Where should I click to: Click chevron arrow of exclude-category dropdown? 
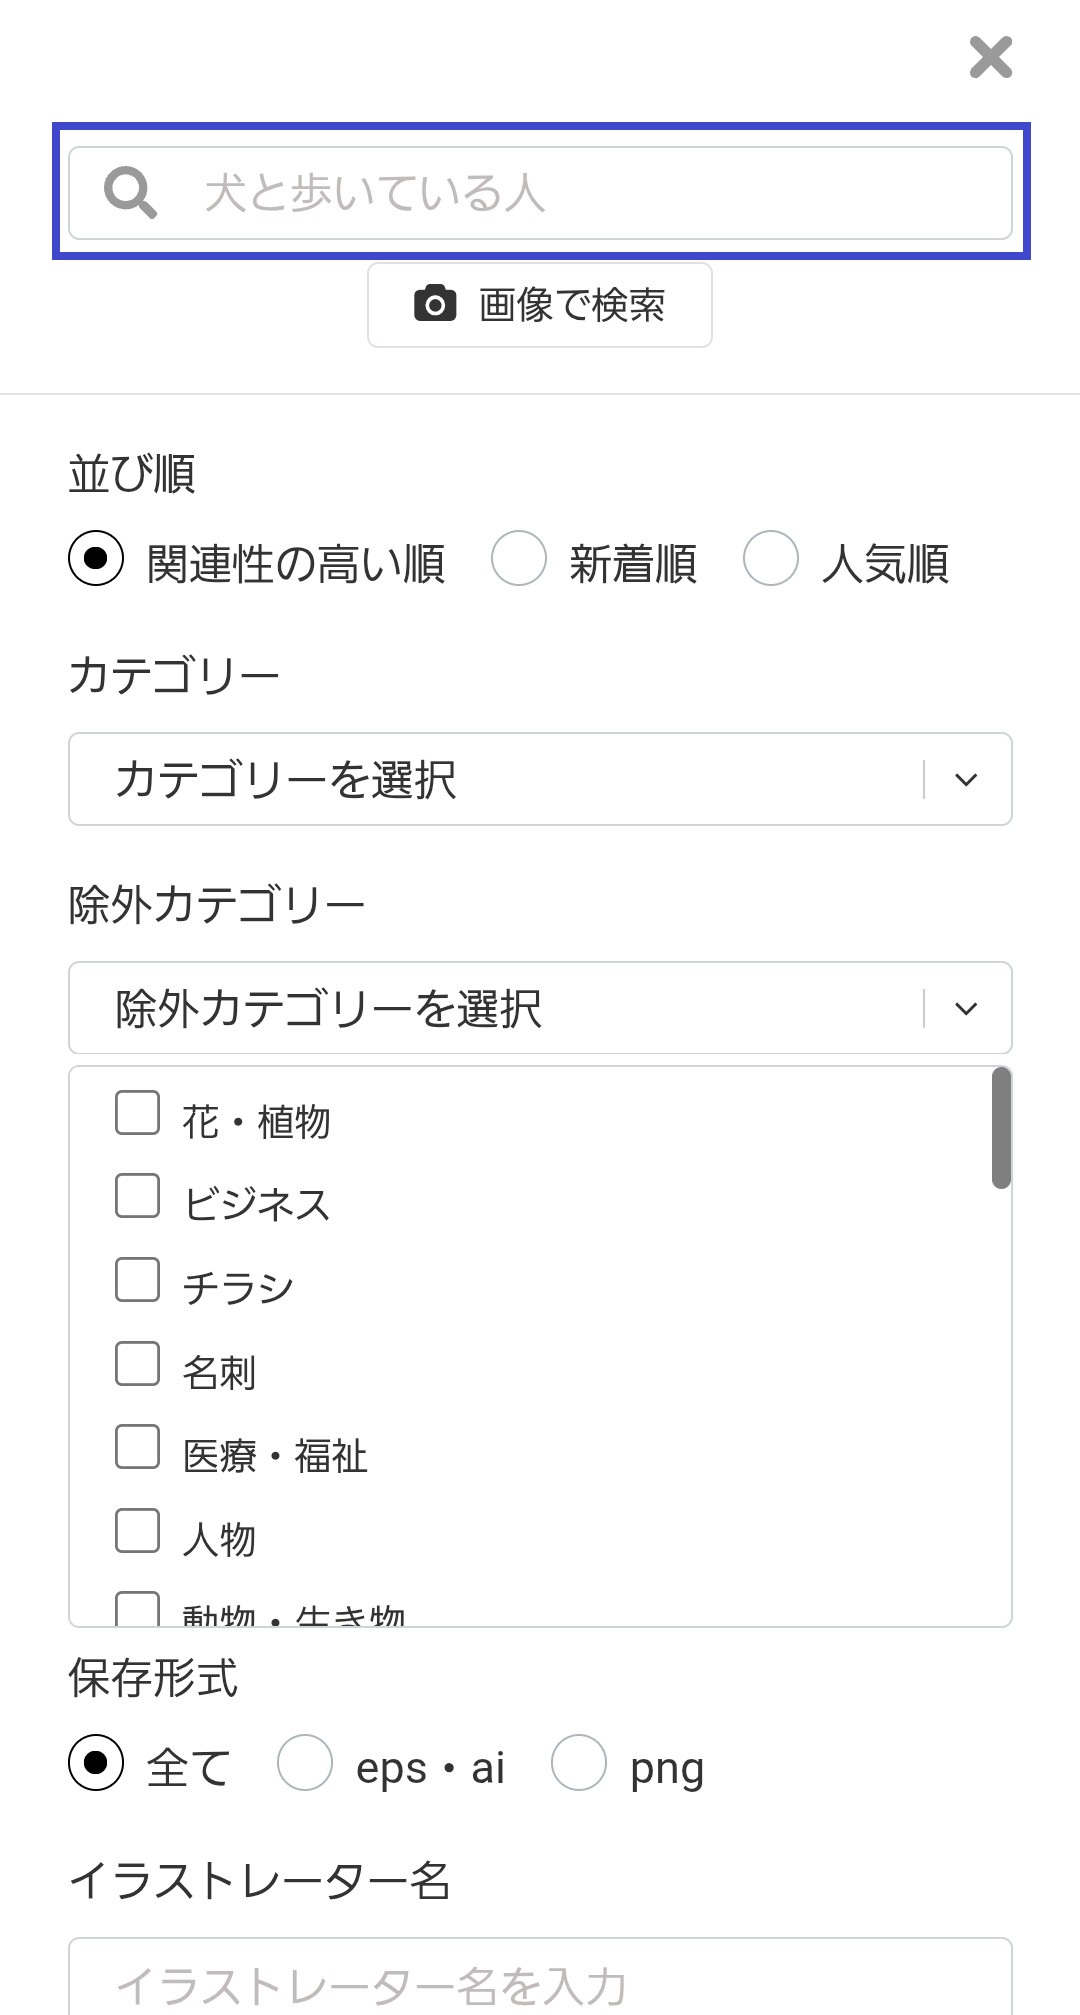point(966,1008)
